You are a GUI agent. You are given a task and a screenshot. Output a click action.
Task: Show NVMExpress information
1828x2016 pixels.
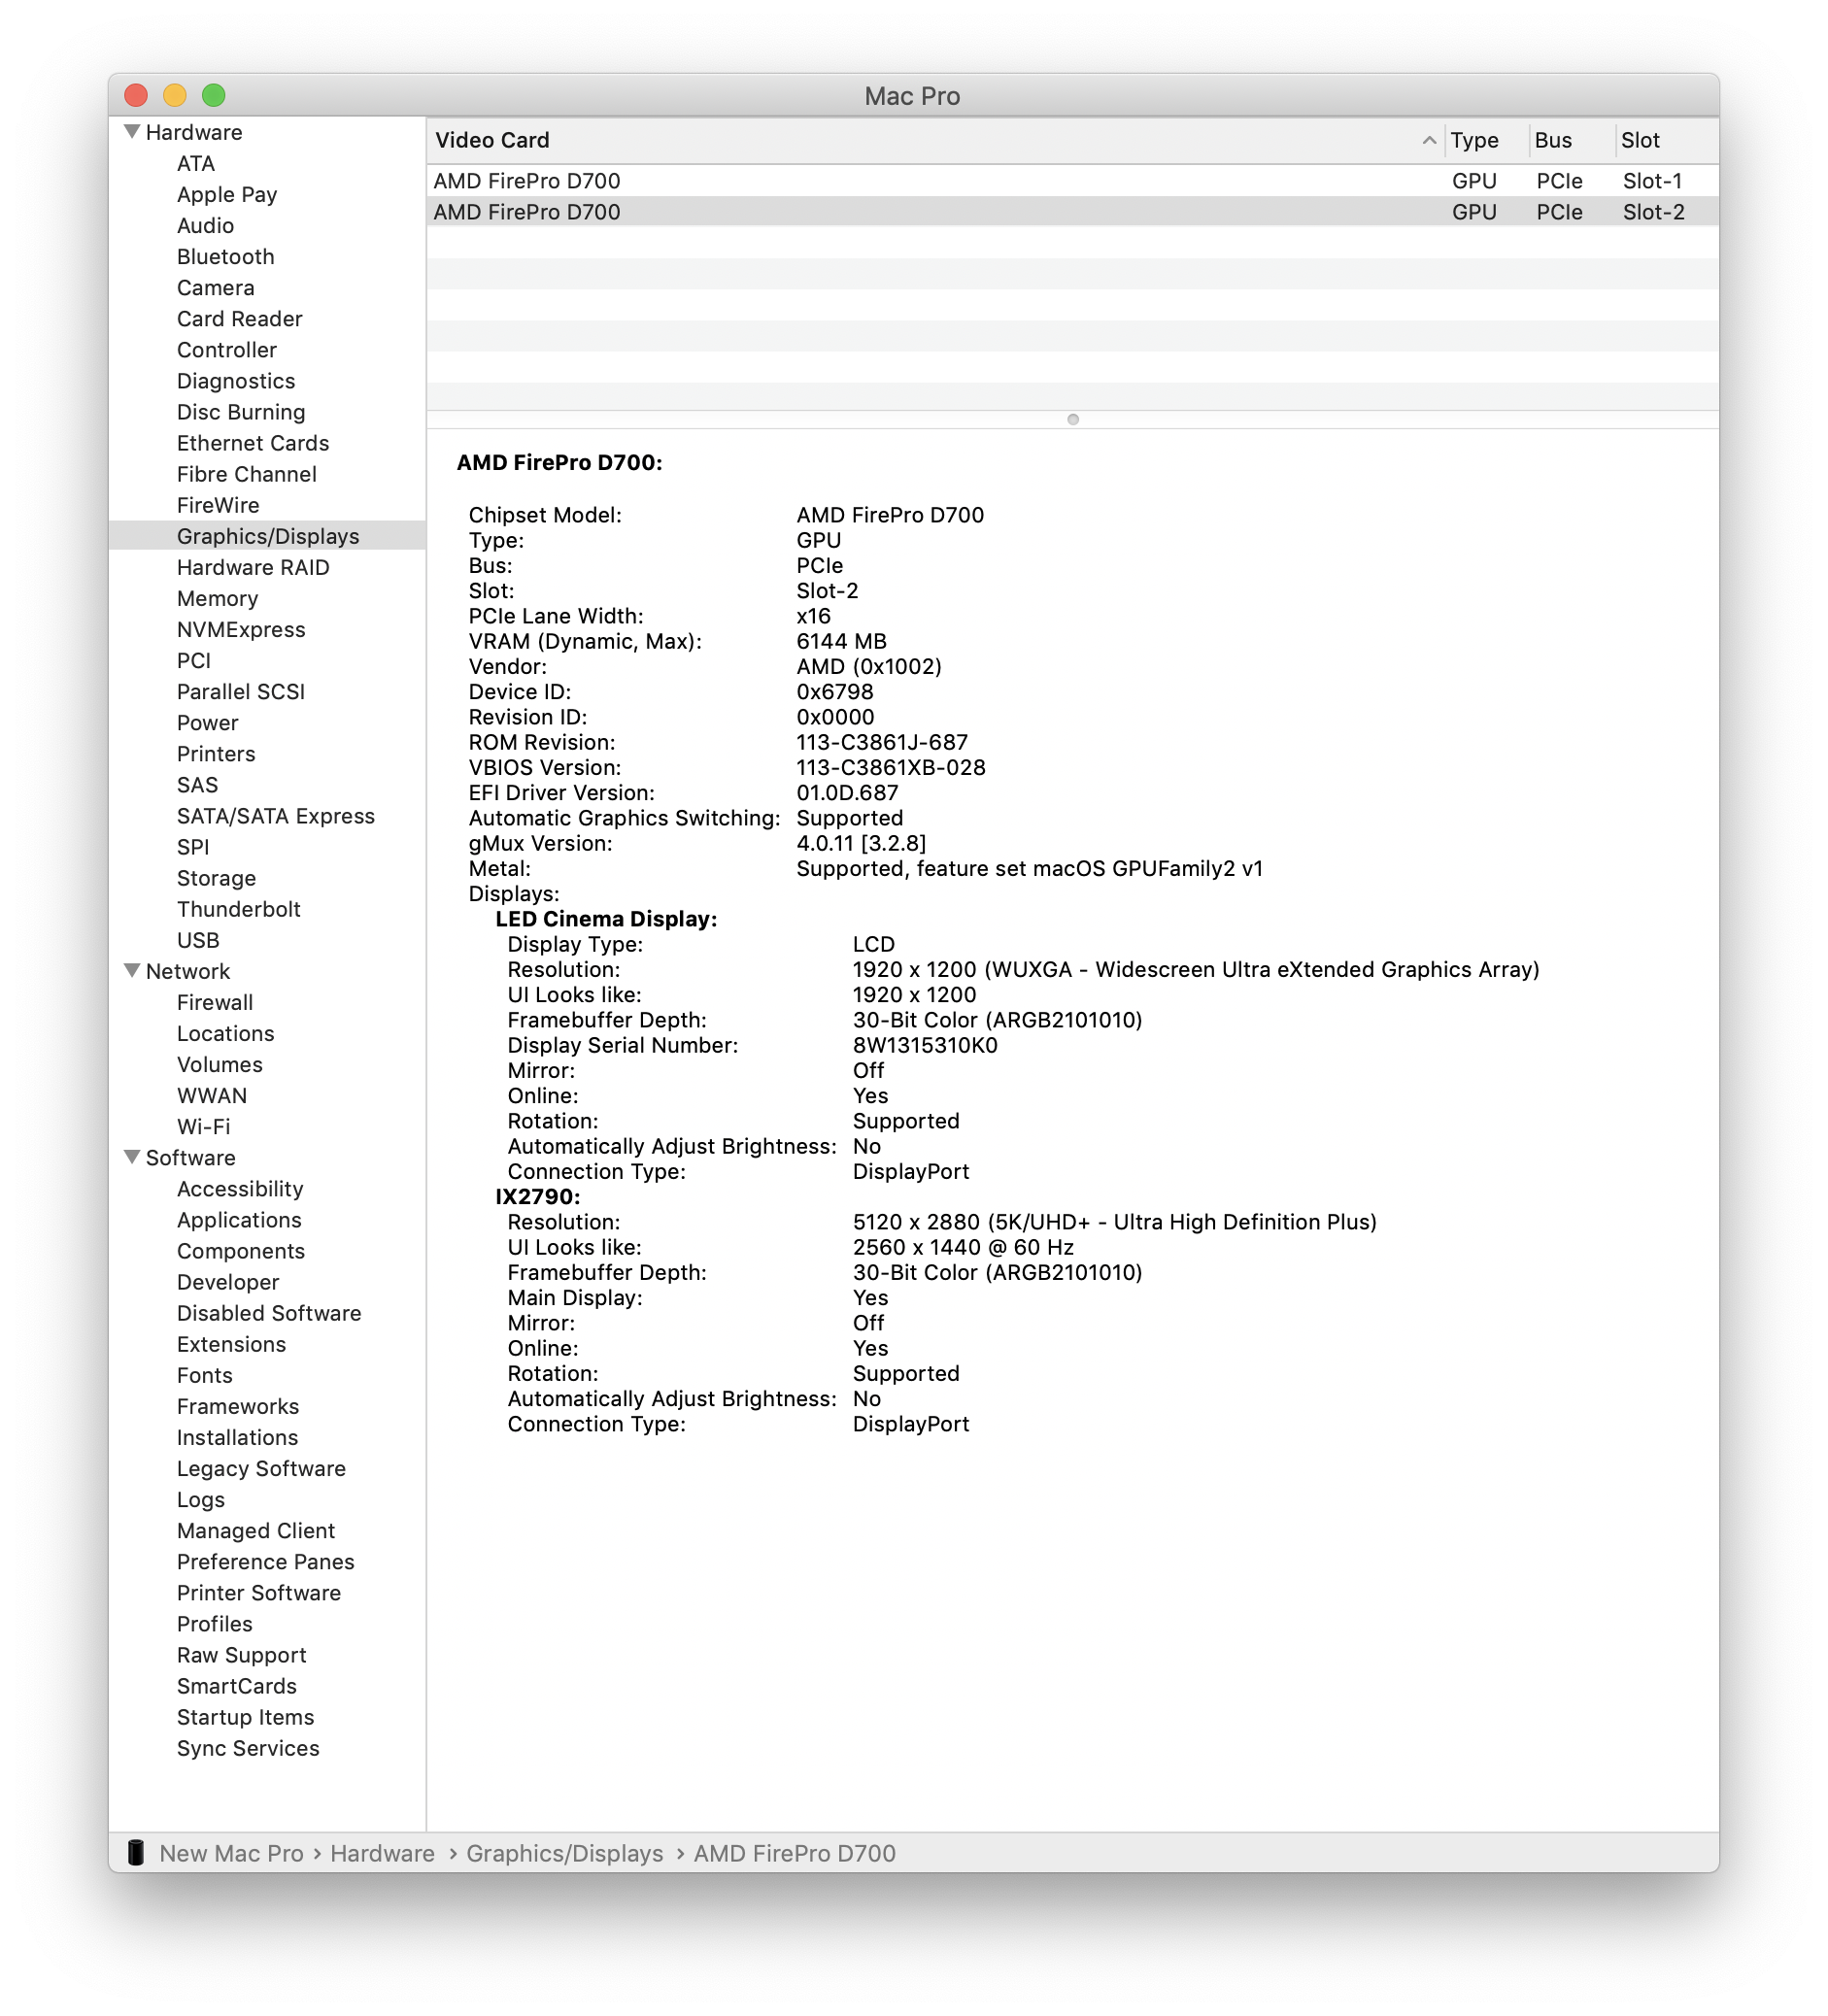(241, 628)
